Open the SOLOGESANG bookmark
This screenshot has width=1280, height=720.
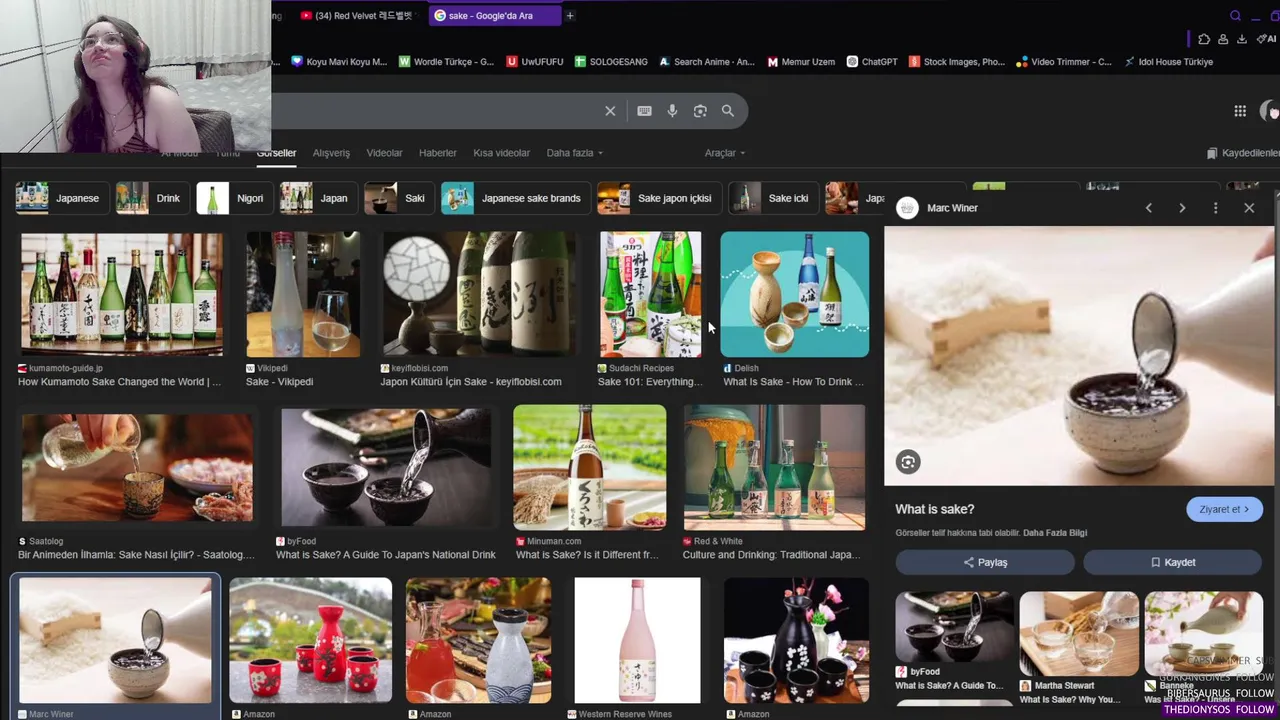coord(611,62)
